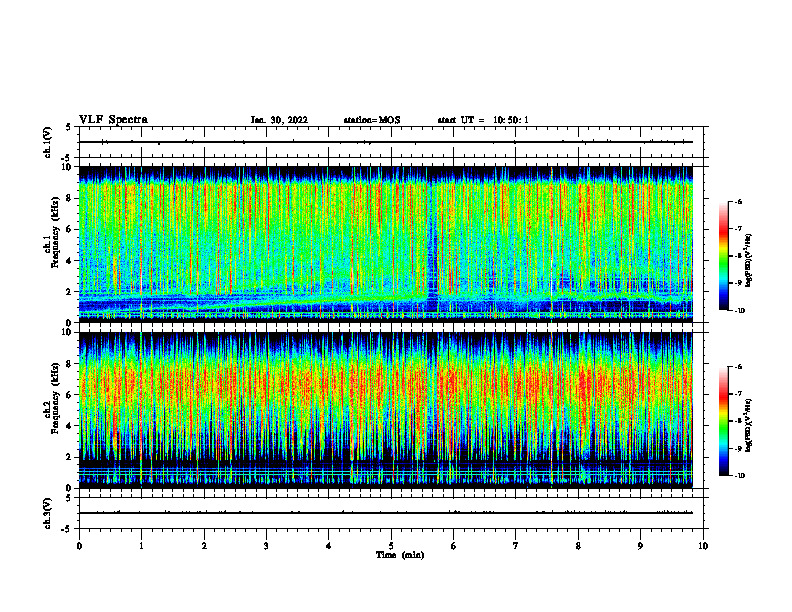Click the time axis tick label "9"
Viewport: 792px width, 612px height.
(640, 546)
